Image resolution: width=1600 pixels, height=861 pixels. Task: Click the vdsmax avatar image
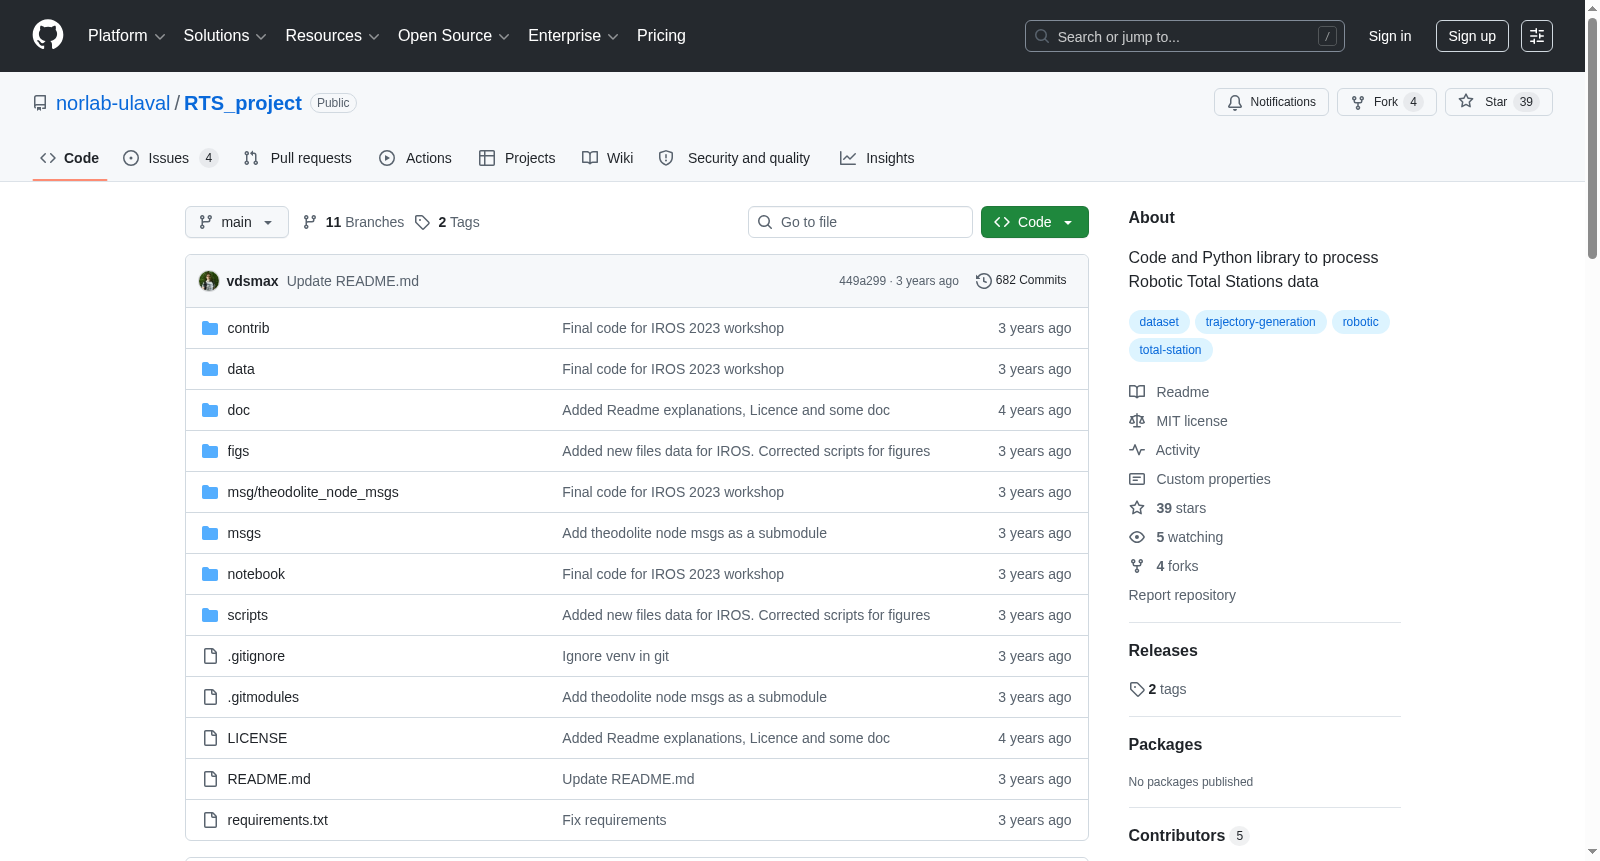point(209,281)
